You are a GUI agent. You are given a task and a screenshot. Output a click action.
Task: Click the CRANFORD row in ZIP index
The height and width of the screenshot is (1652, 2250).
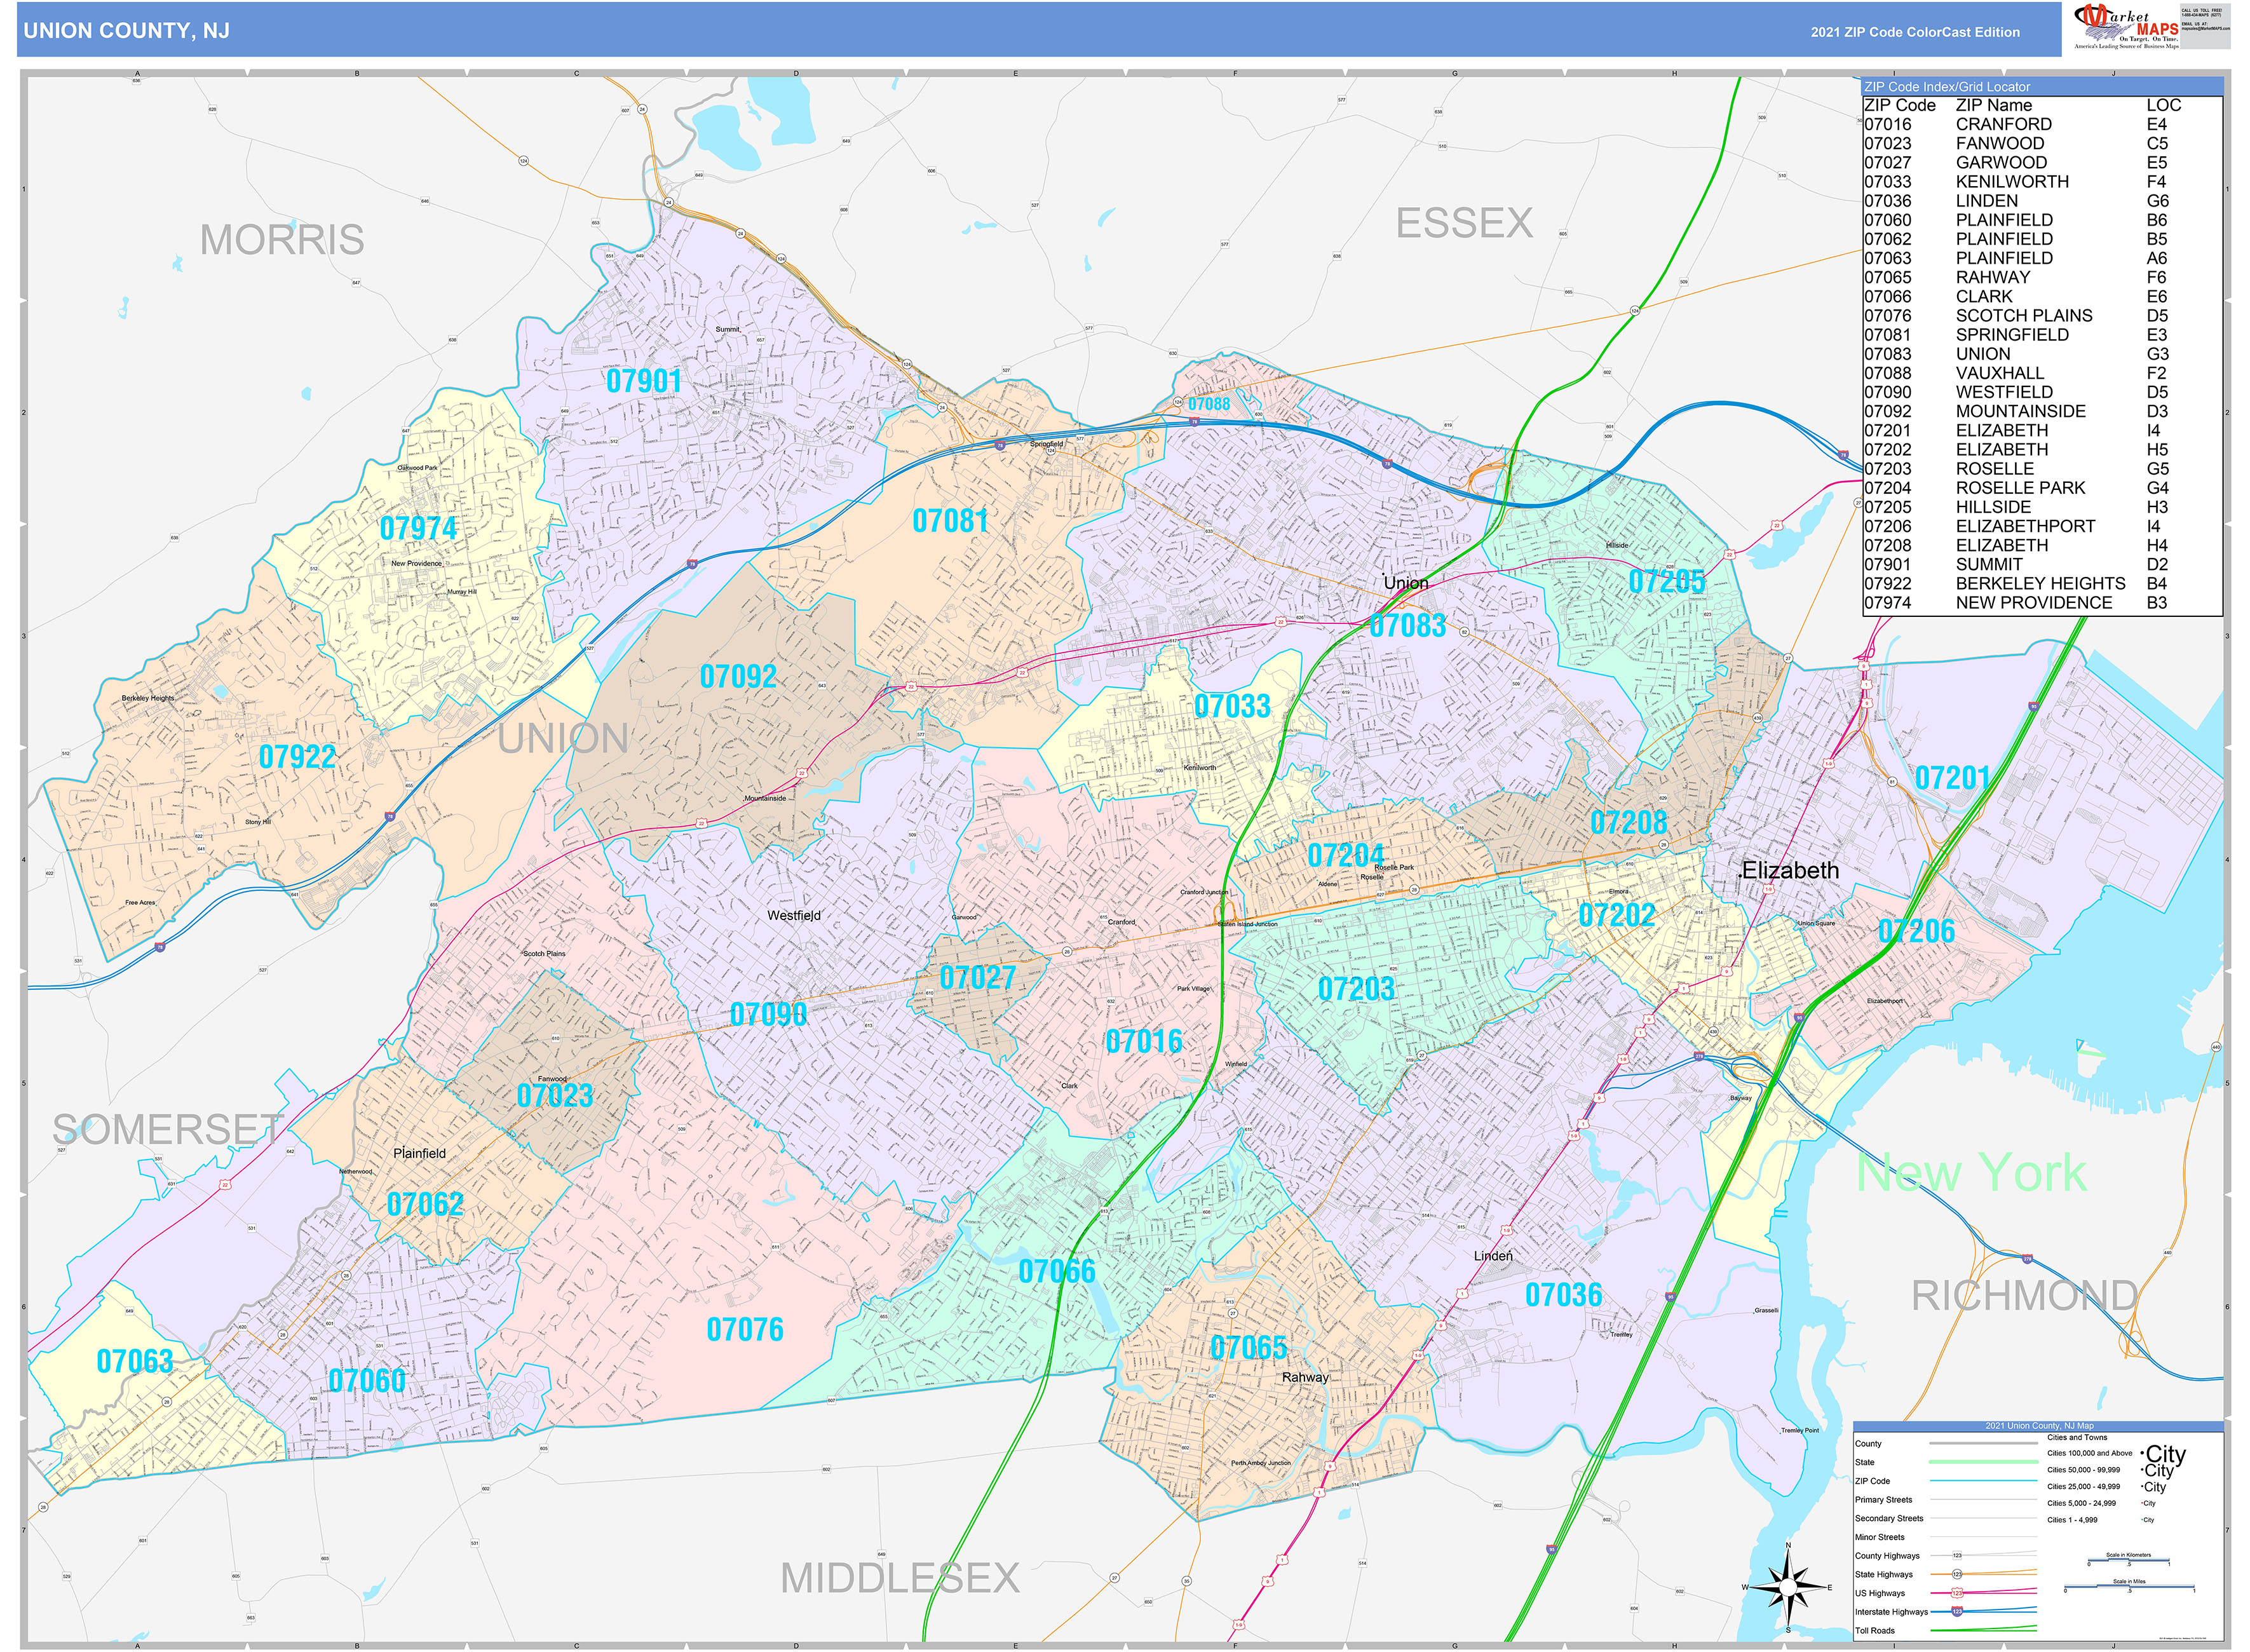2042,125
